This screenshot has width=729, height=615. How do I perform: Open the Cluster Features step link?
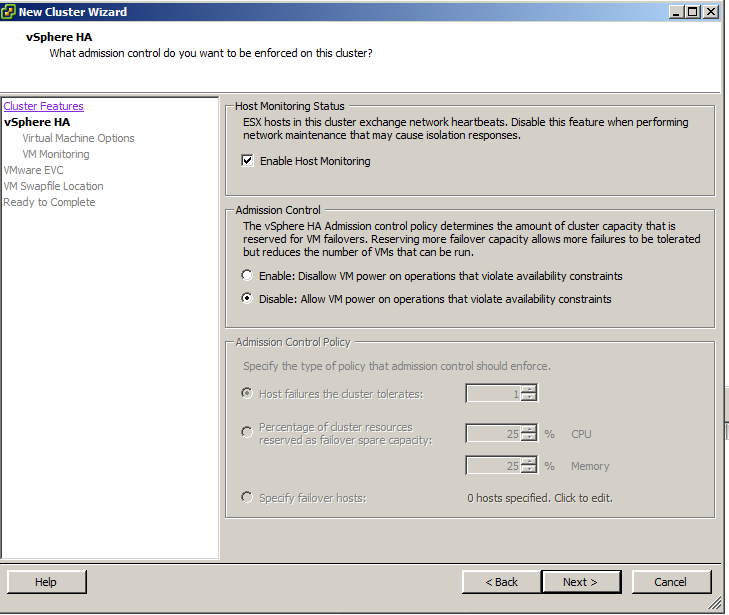pos(43,106)
